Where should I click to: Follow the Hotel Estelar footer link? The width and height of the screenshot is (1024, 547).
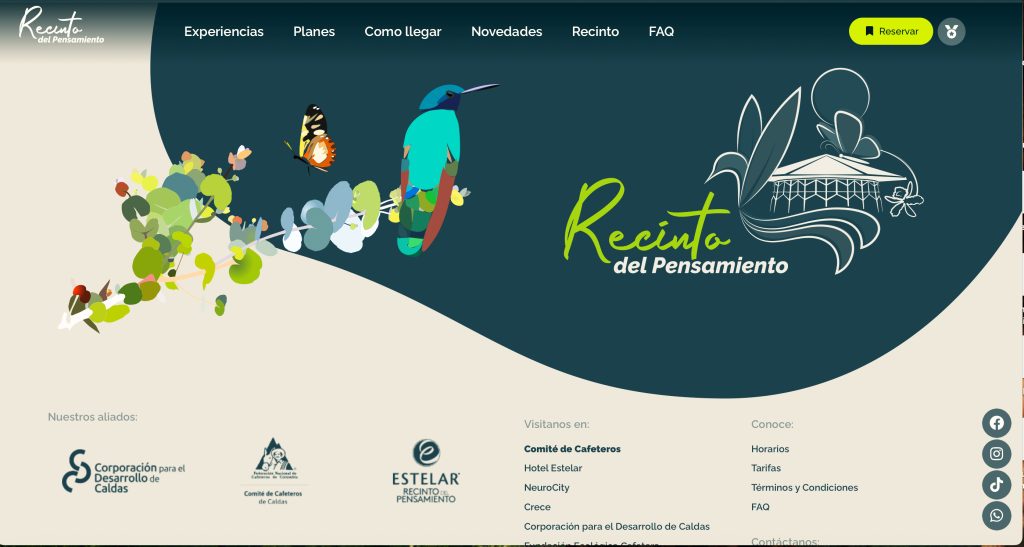tap(553, 468)
